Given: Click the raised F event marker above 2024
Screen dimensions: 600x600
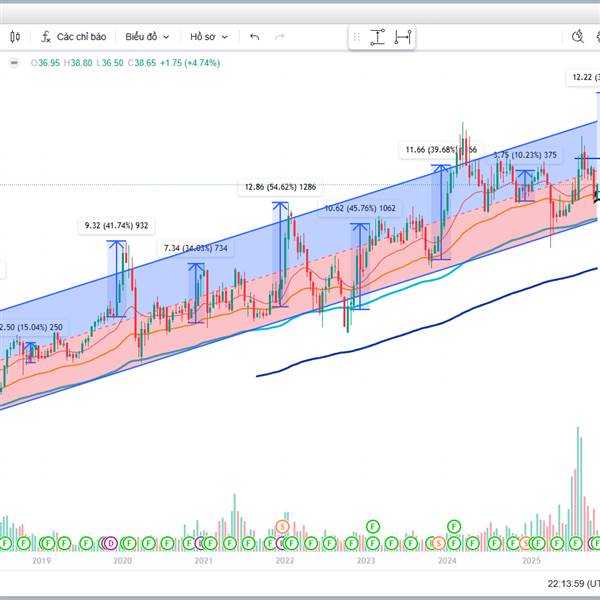Looking at the screenshot, I should click(454, 527).
